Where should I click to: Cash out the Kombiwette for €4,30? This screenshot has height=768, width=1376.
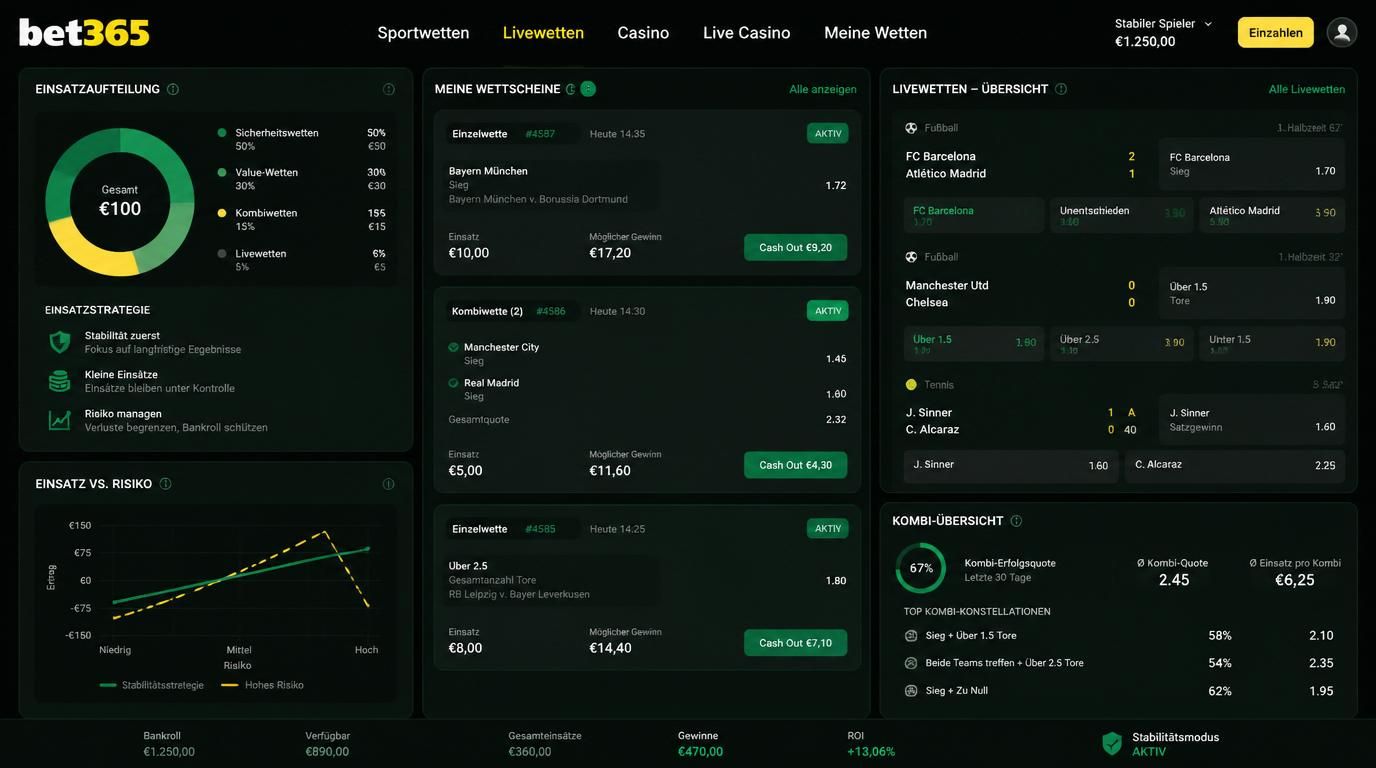click(x=795, y=465)
